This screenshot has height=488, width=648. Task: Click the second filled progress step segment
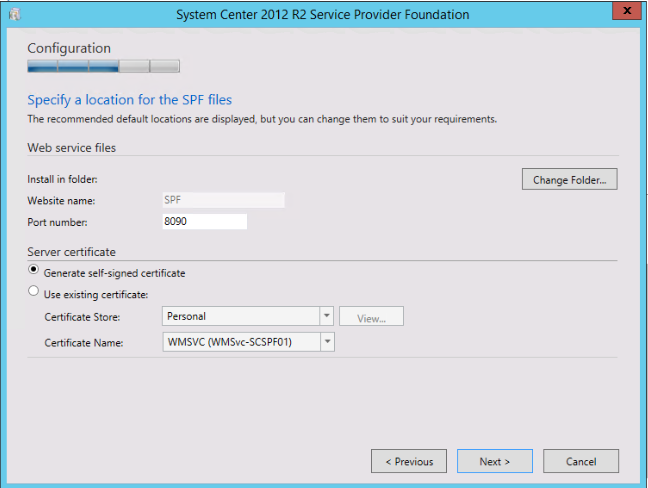(73, 67)
